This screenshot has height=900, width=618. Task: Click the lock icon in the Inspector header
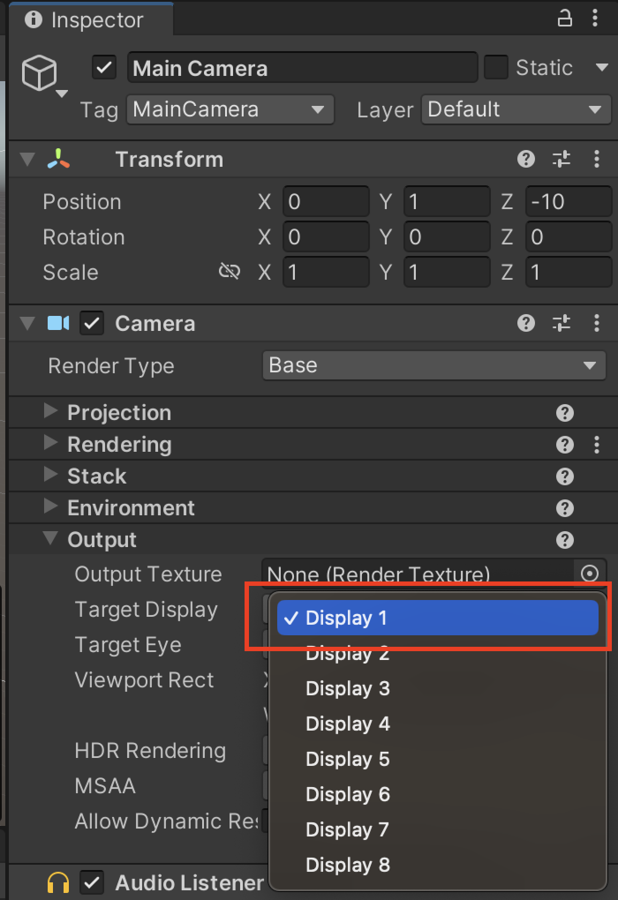(564, 17)
